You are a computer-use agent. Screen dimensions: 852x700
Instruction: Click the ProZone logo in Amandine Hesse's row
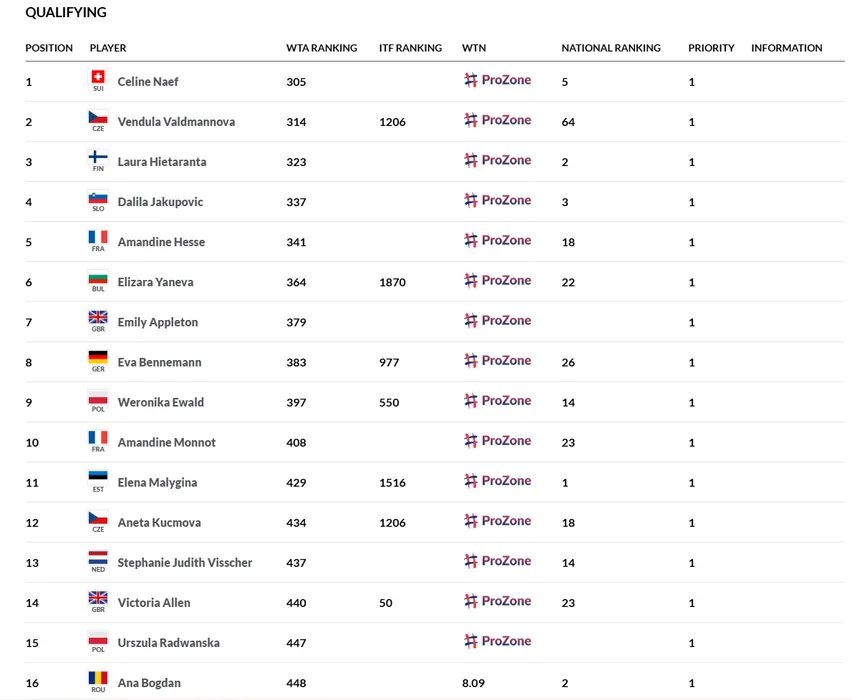497,240
